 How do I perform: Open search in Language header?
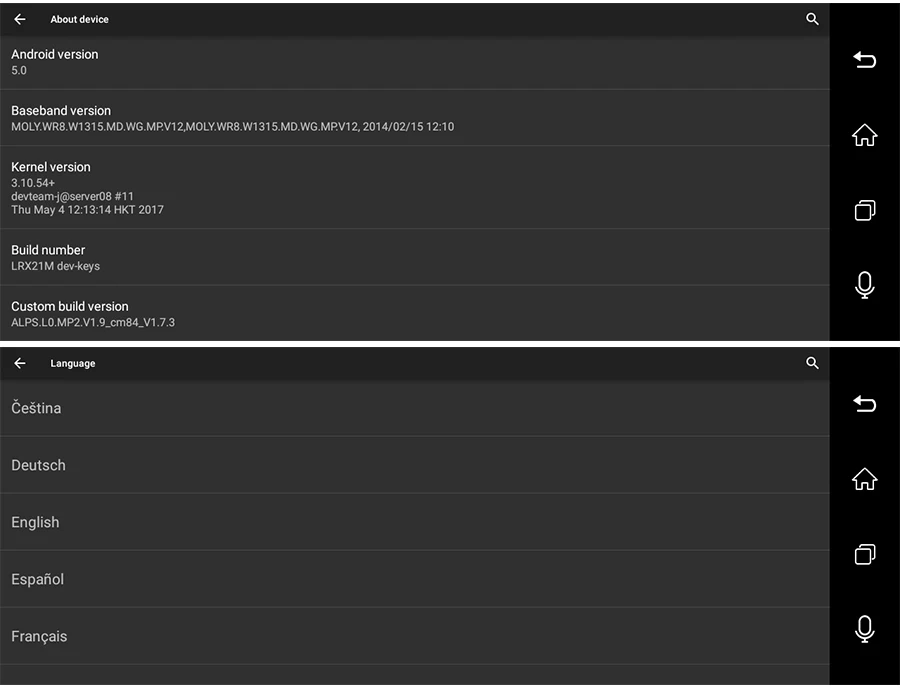(812, 363)
